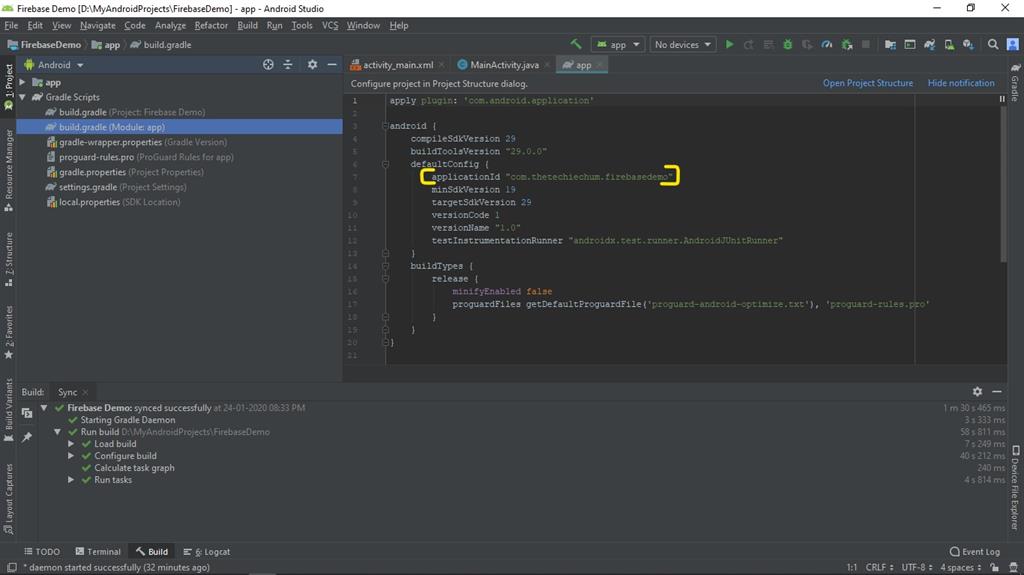This screenshot has height=575, width=1024.
Task: Toggle 1: Project tool window
Action: click(x=8, y=86)
